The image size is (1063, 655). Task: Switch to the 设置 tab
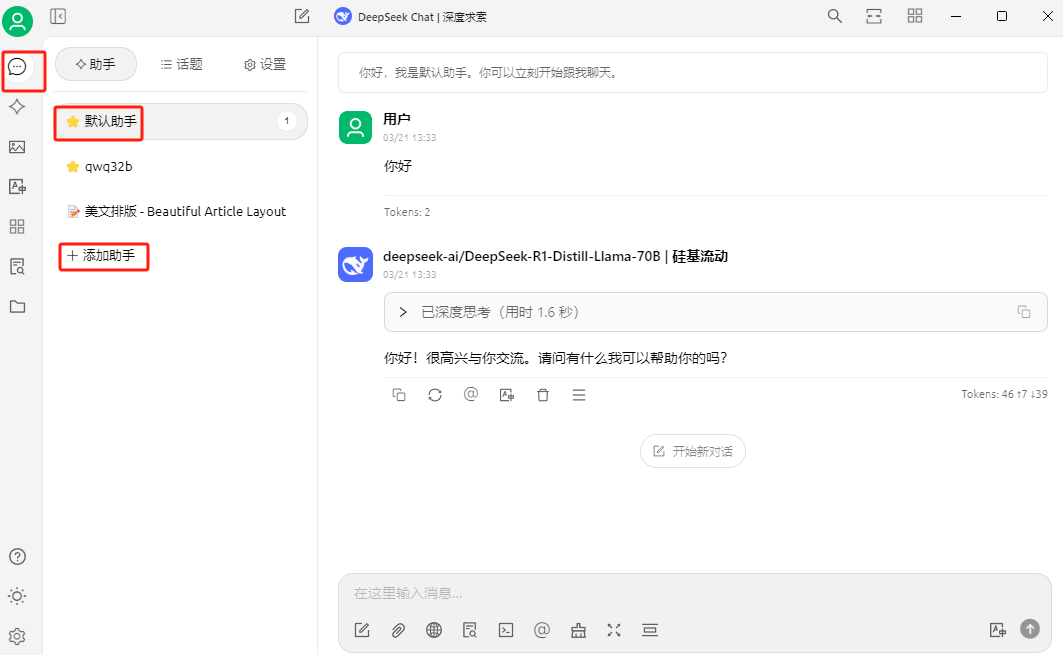click(x=265, y=64)
